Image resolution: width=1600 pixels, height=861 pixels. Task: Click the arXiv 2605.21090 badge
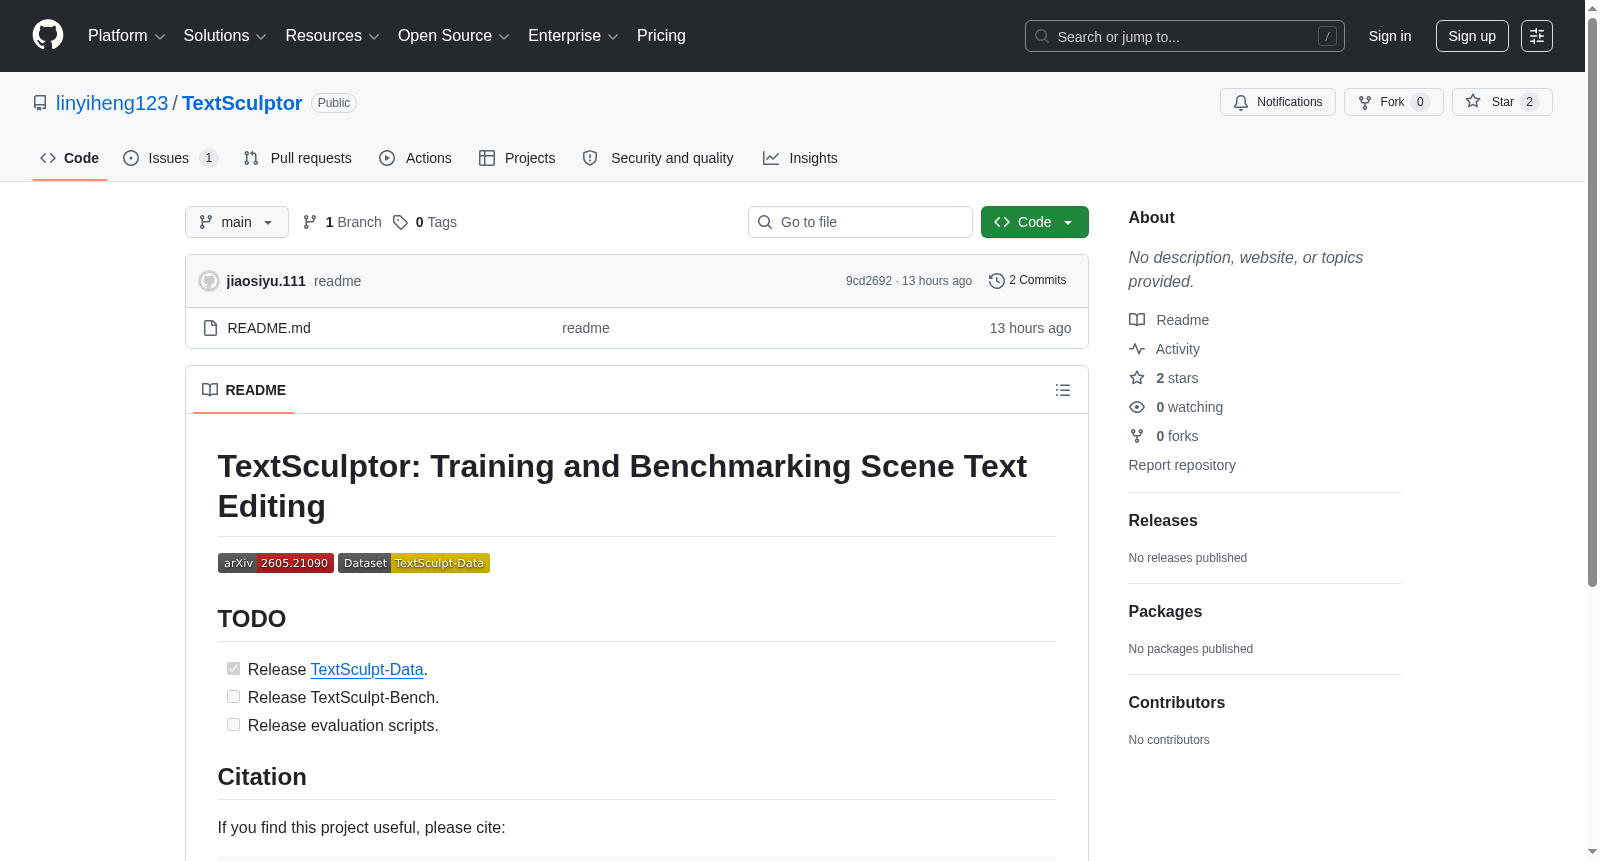(x=276, y=563)
